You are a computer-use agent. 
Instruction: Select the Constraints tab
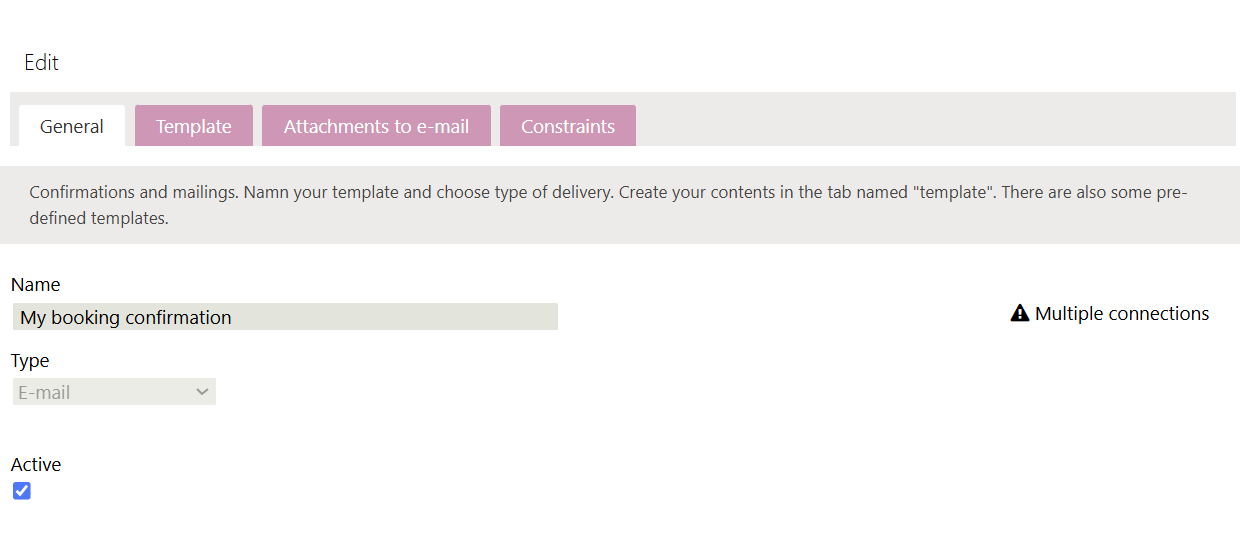tap(568, 127)
